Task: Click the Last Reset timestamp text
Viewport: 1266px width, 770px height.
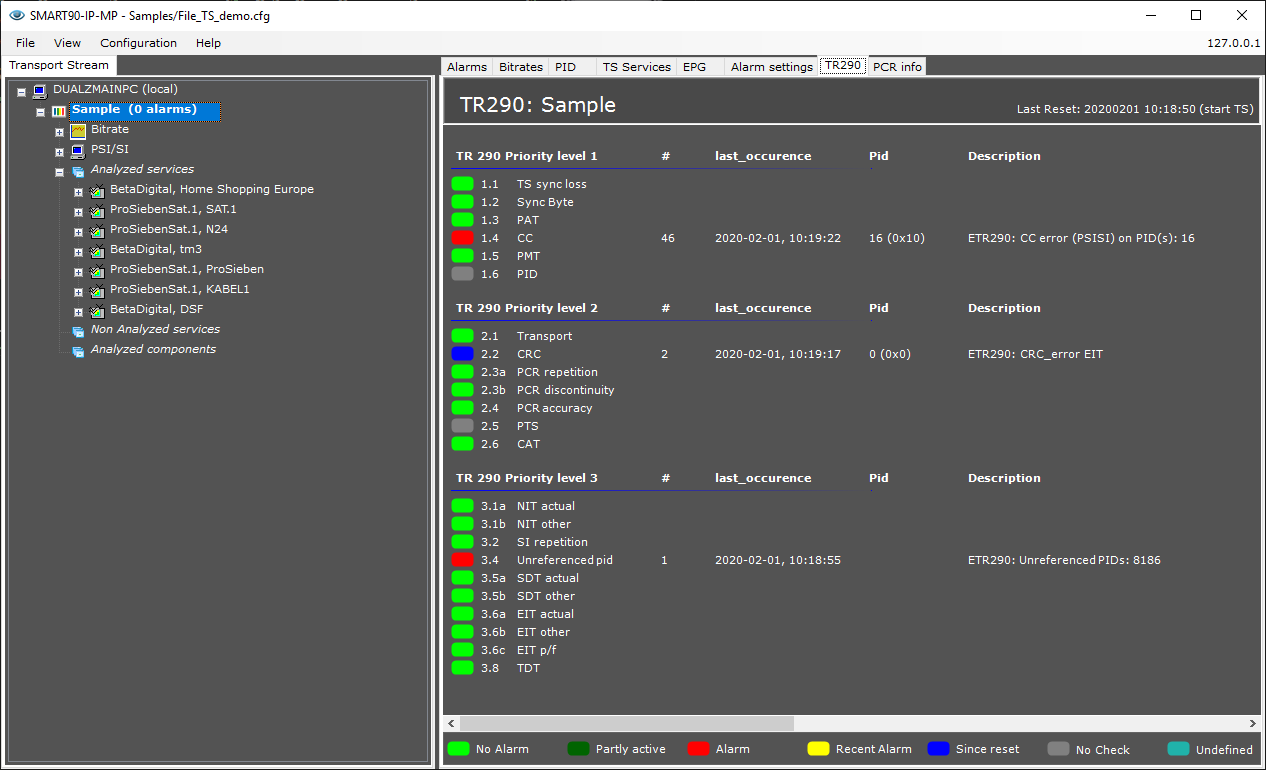Action: point(1134,109)
